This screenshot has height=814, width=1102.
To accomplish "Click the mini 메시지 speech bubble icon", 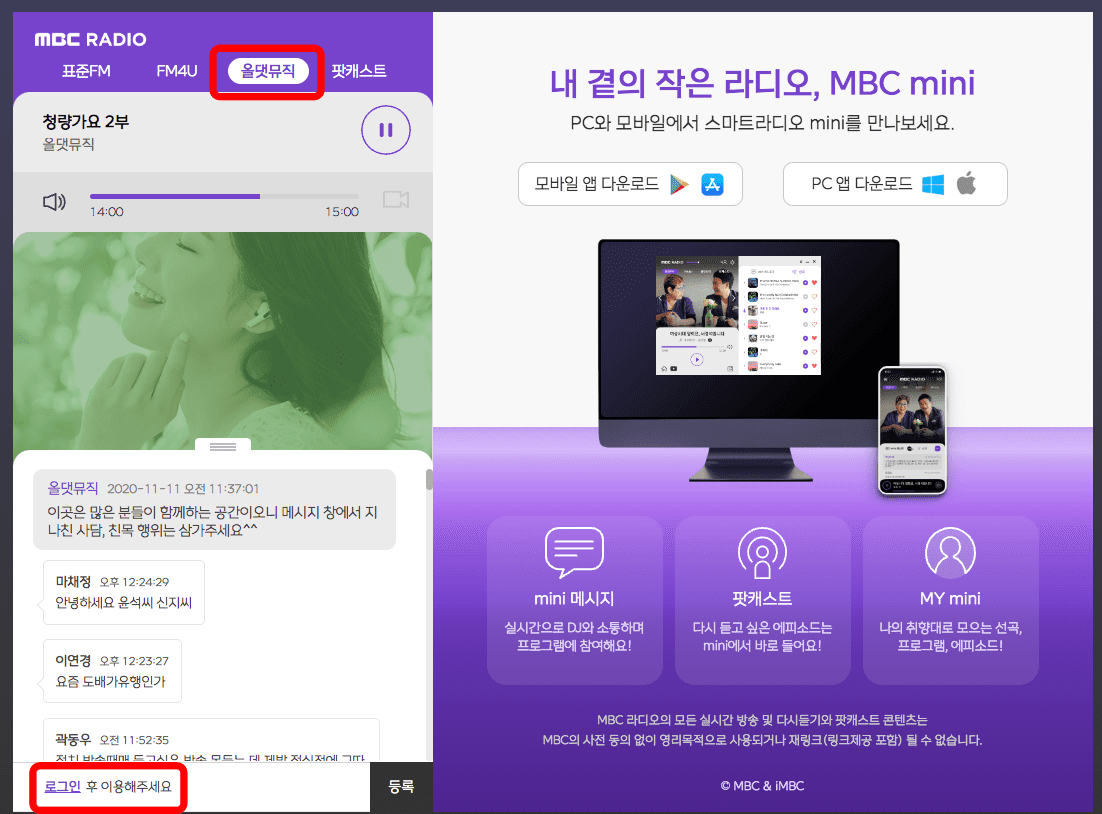I will point(574,553).
